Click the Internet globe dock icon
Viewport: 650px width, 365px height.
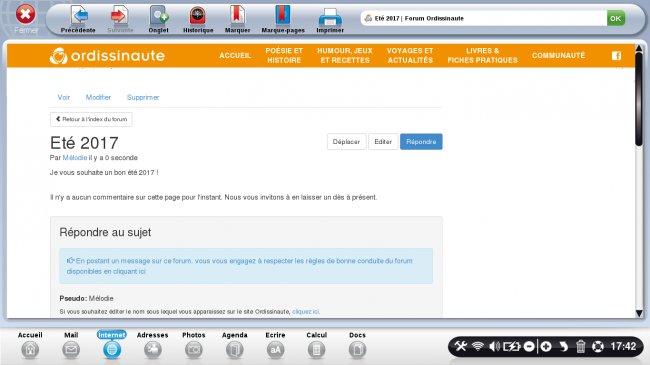pyautogui.click(x=112, y=350)
